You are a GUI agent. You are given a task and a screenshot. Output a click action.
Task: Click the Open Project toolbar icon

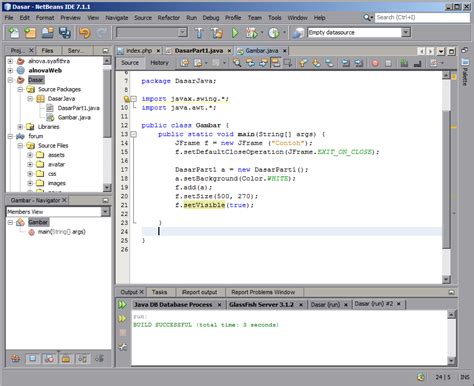coord(48,32)
